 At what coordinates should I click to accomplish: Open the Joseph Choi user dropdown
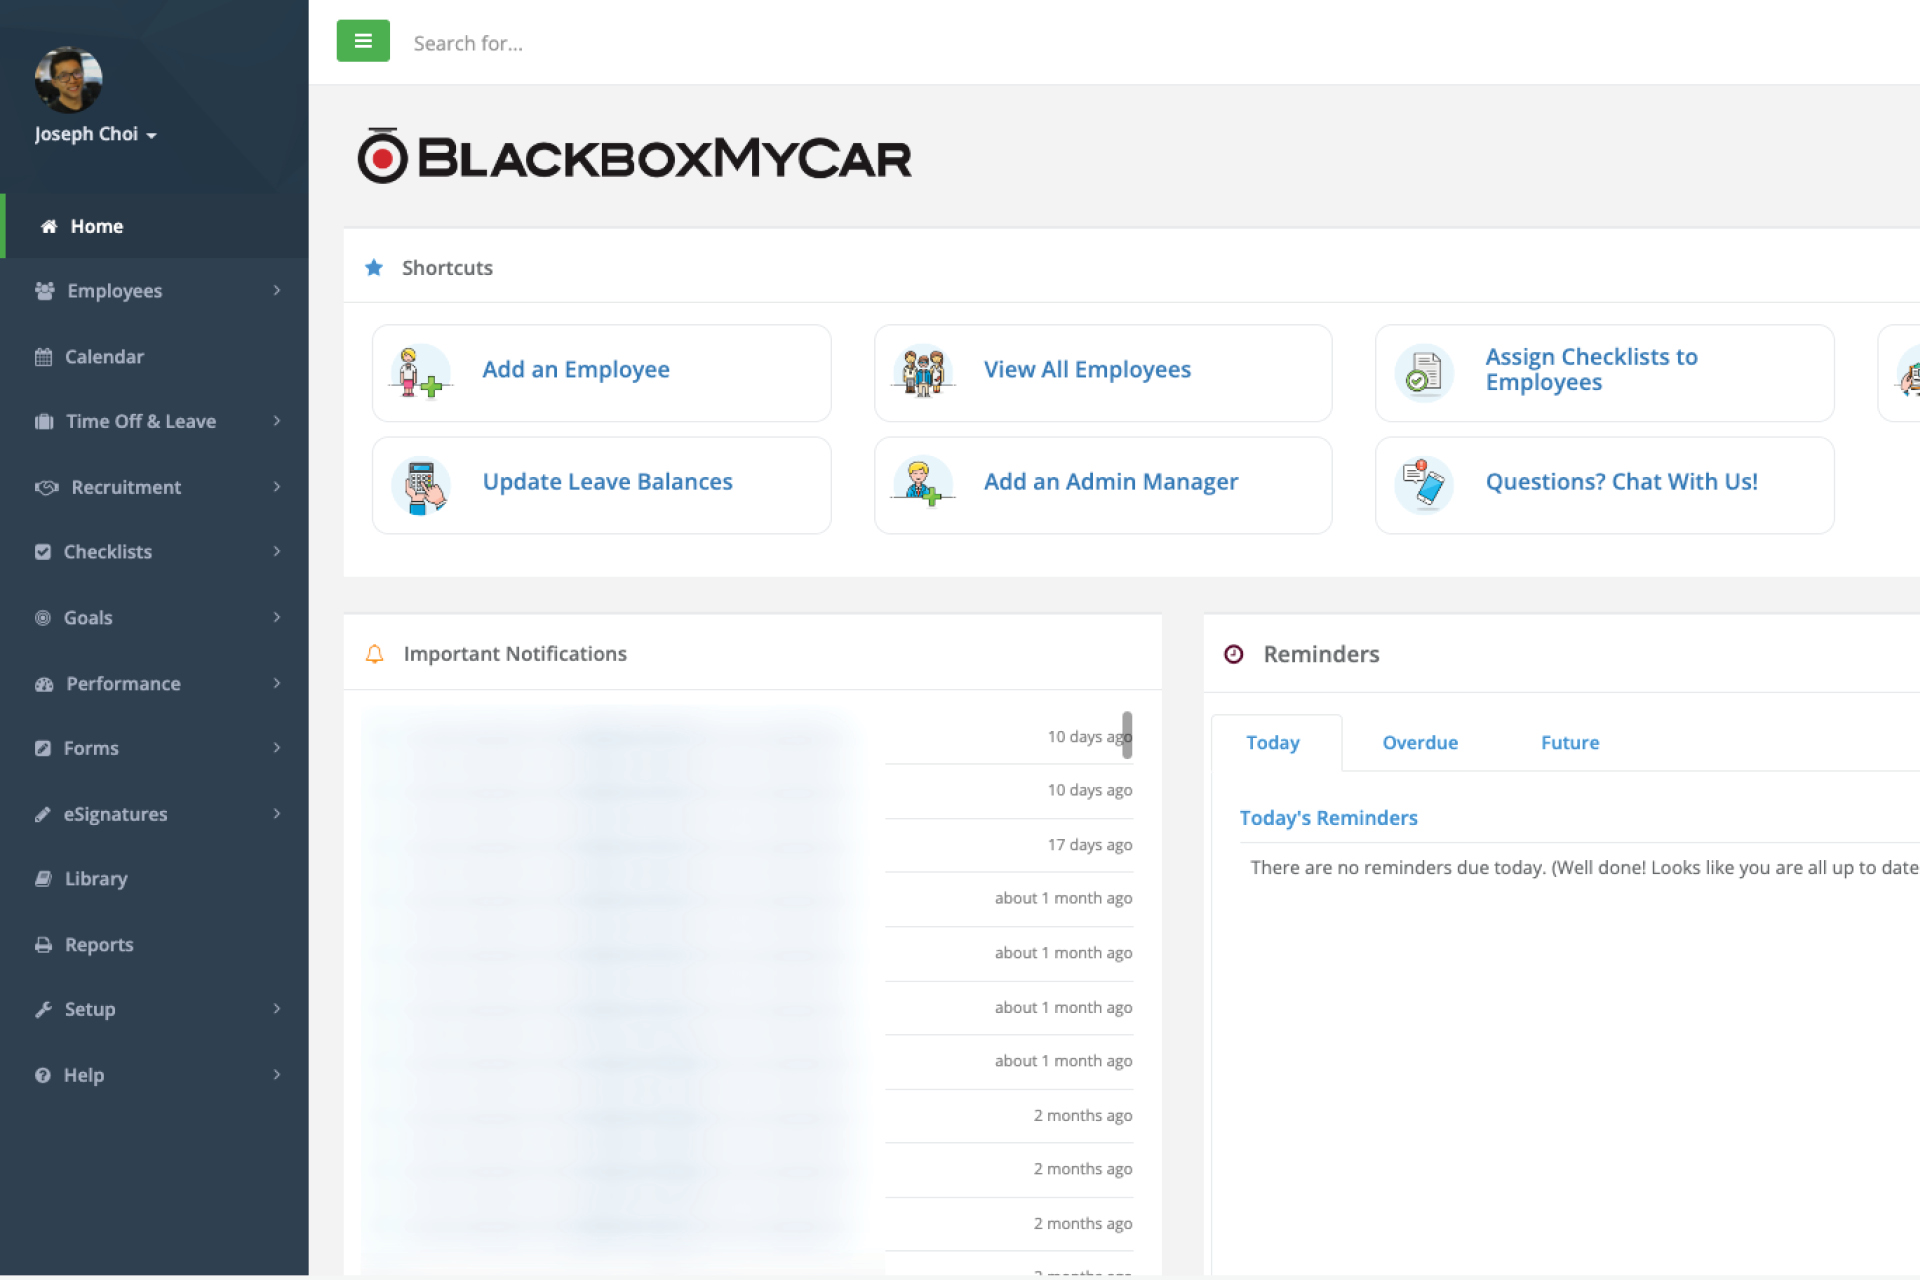pos(96,134)
